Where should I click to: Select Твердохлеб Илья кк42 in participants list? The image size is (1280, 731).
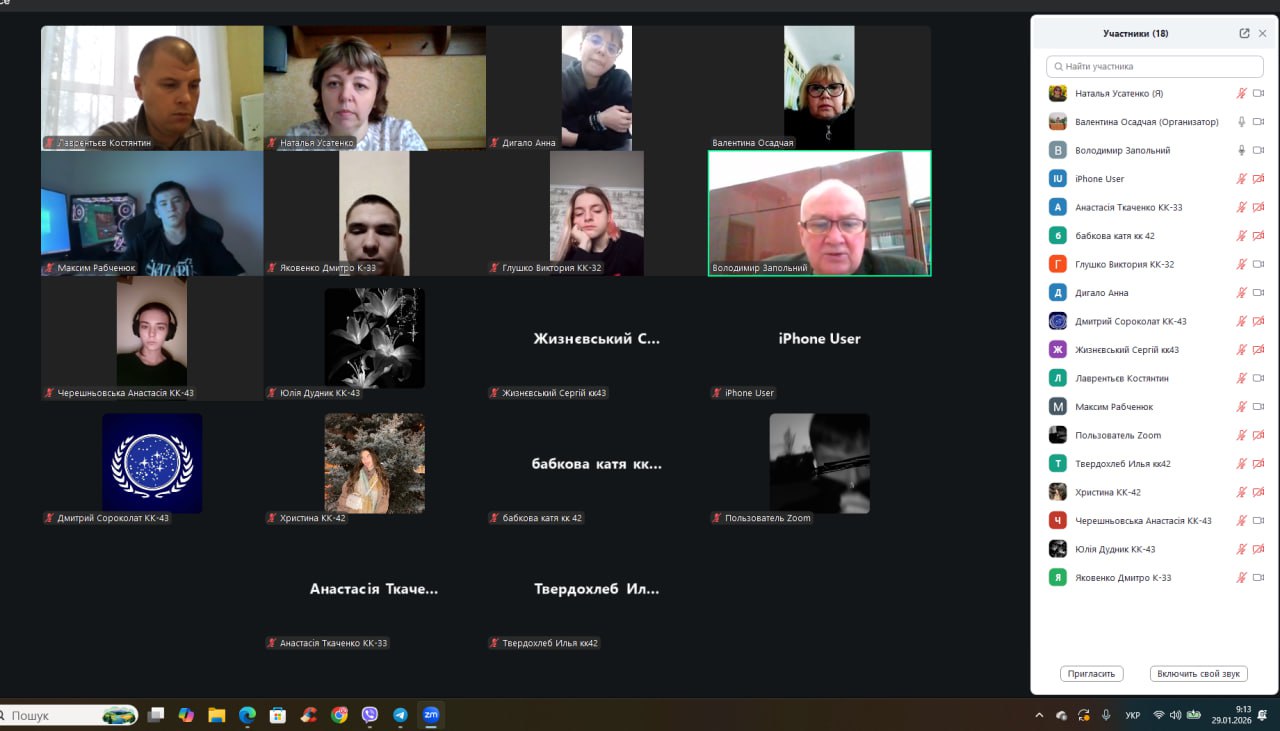[x=1122, y=464]
